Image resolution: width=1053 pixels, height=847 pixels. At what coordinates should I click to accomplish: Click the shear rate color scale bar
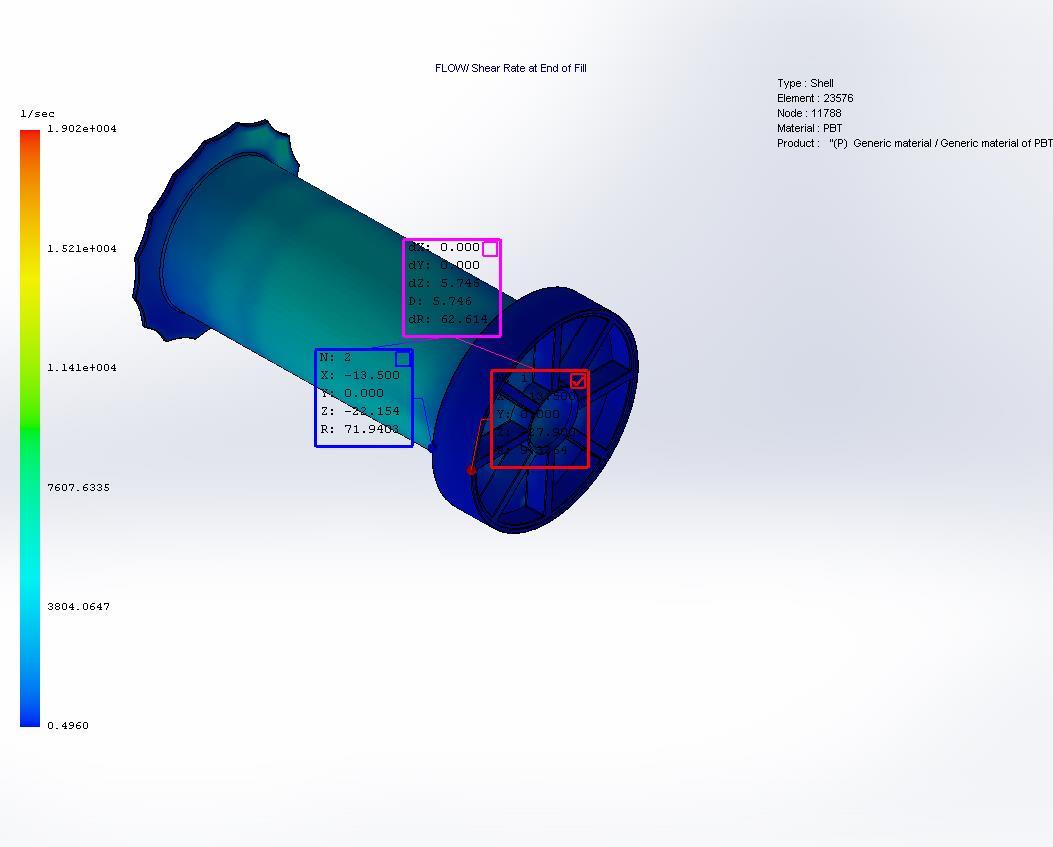tap(30, 428)
